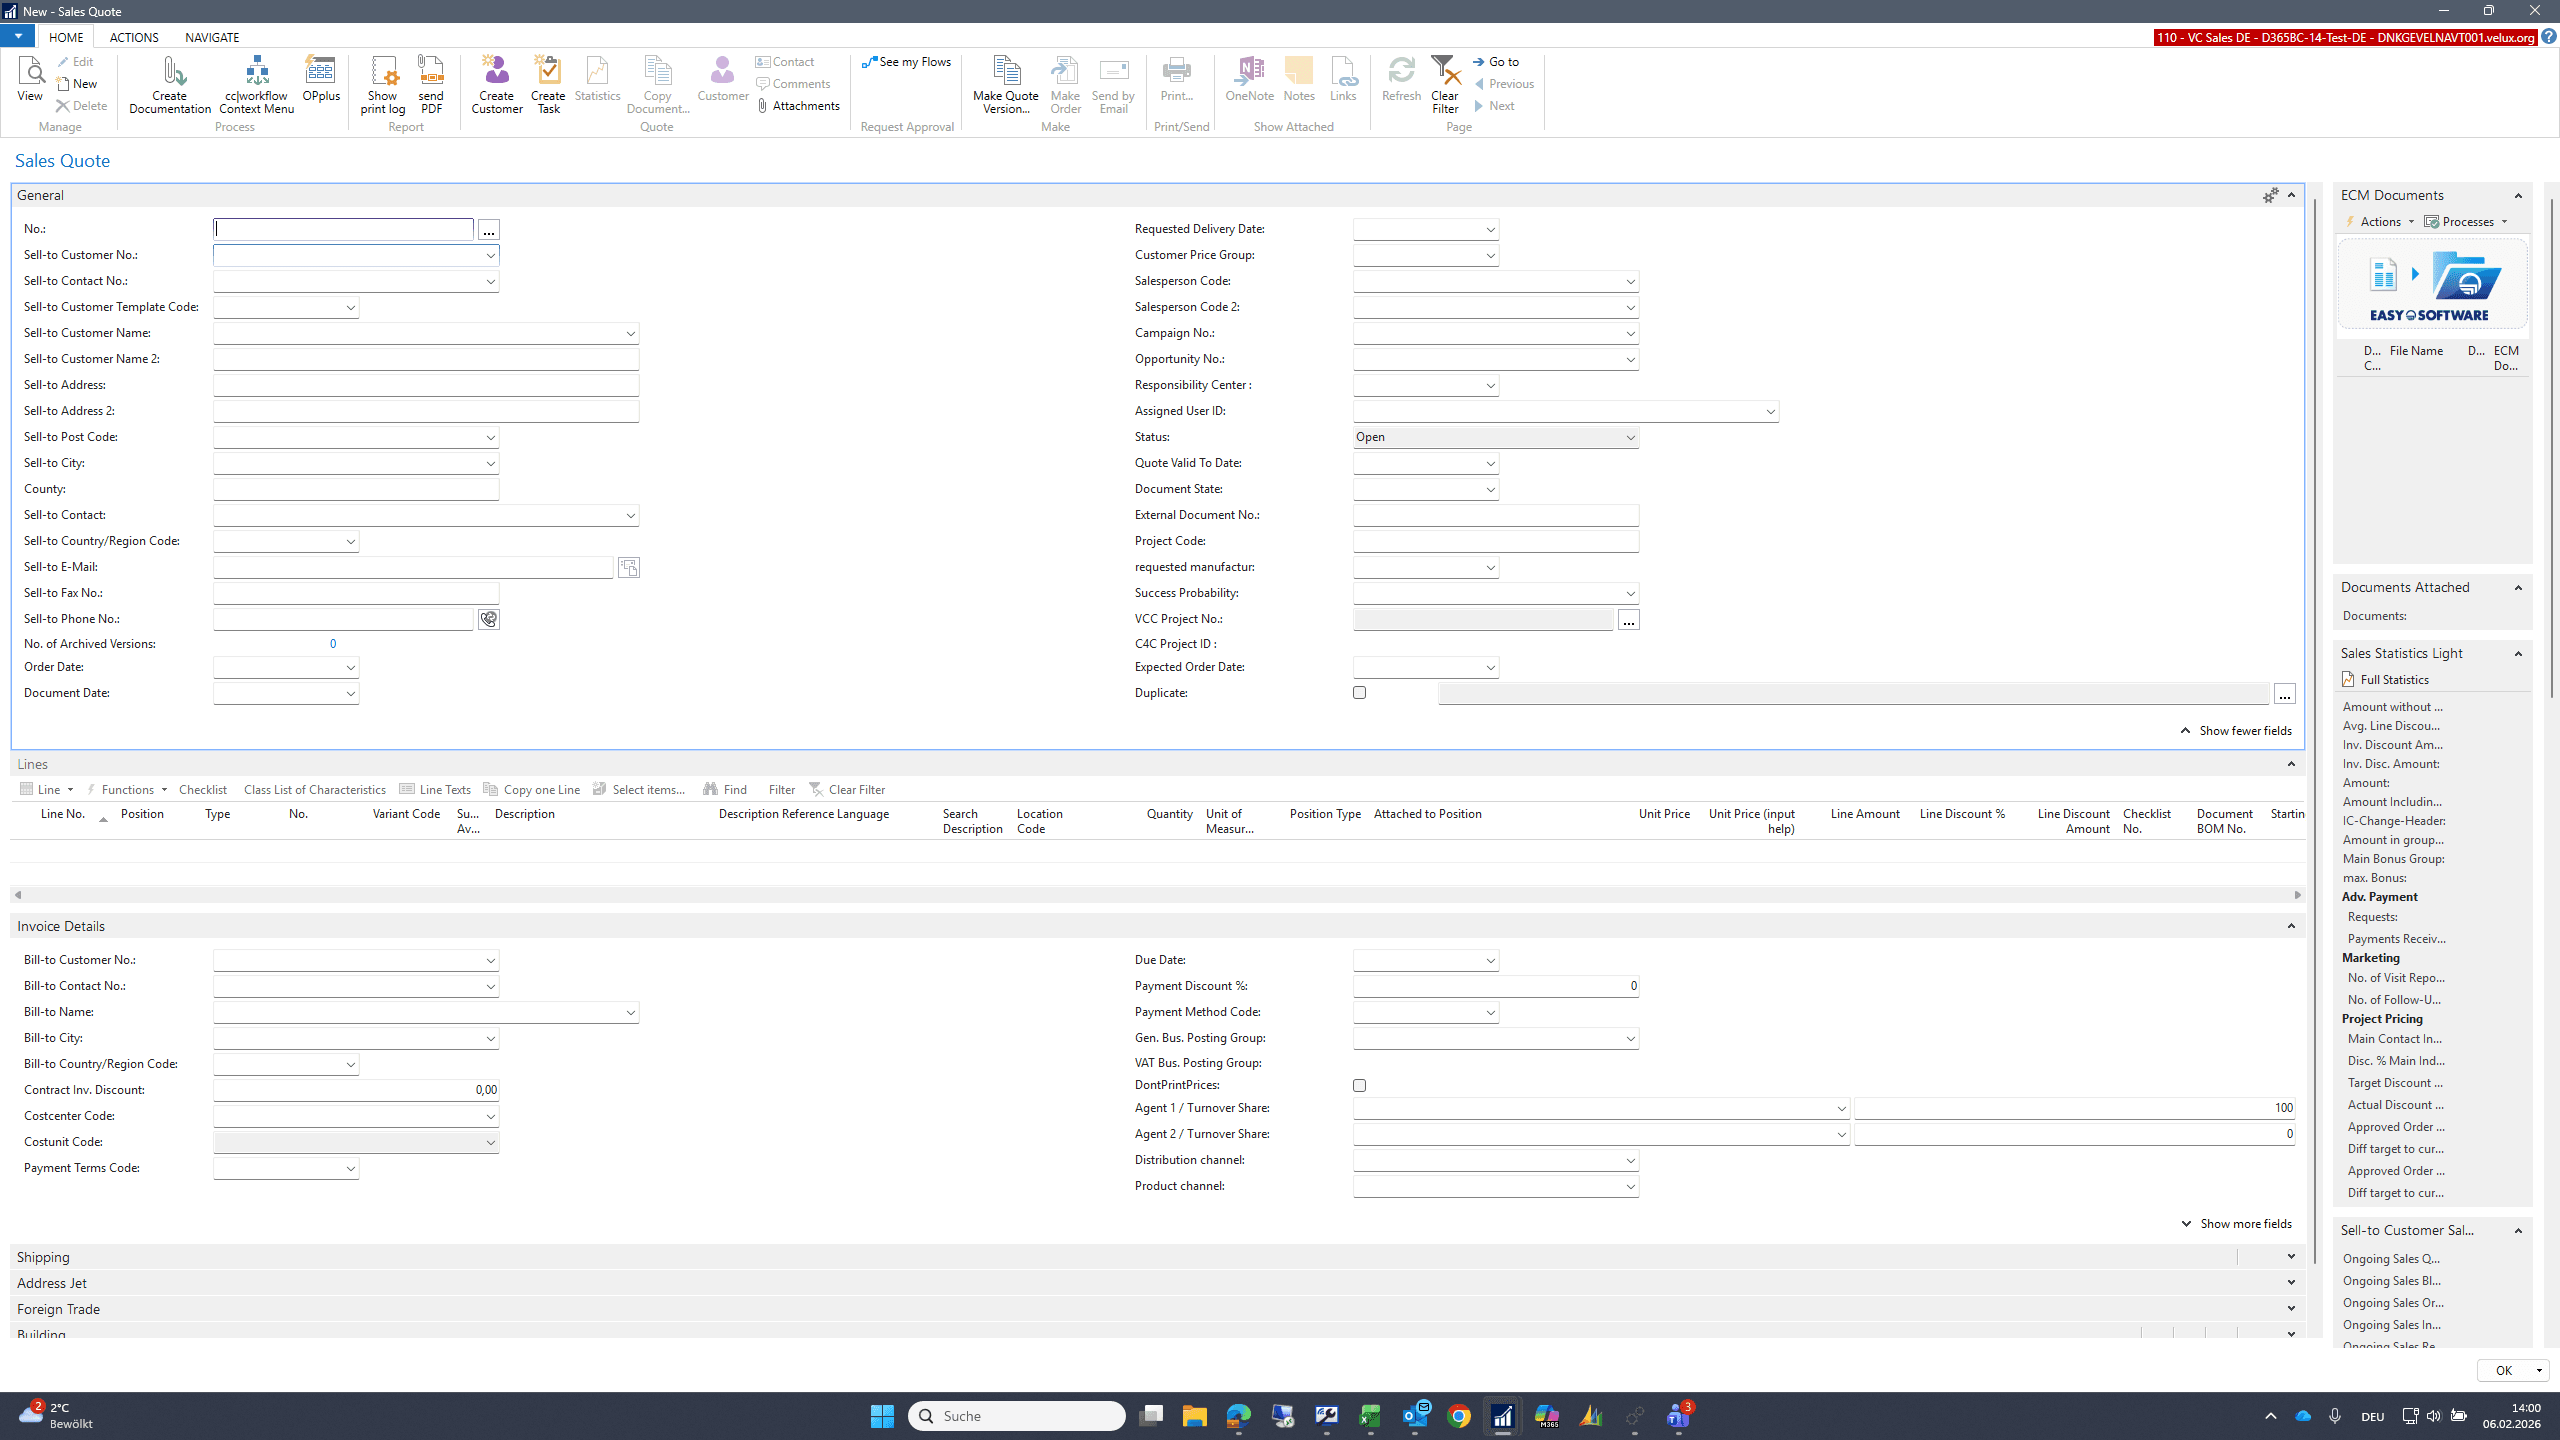
Task: Tick the Duplicate checkbox
Action: tap(1359, 692)
